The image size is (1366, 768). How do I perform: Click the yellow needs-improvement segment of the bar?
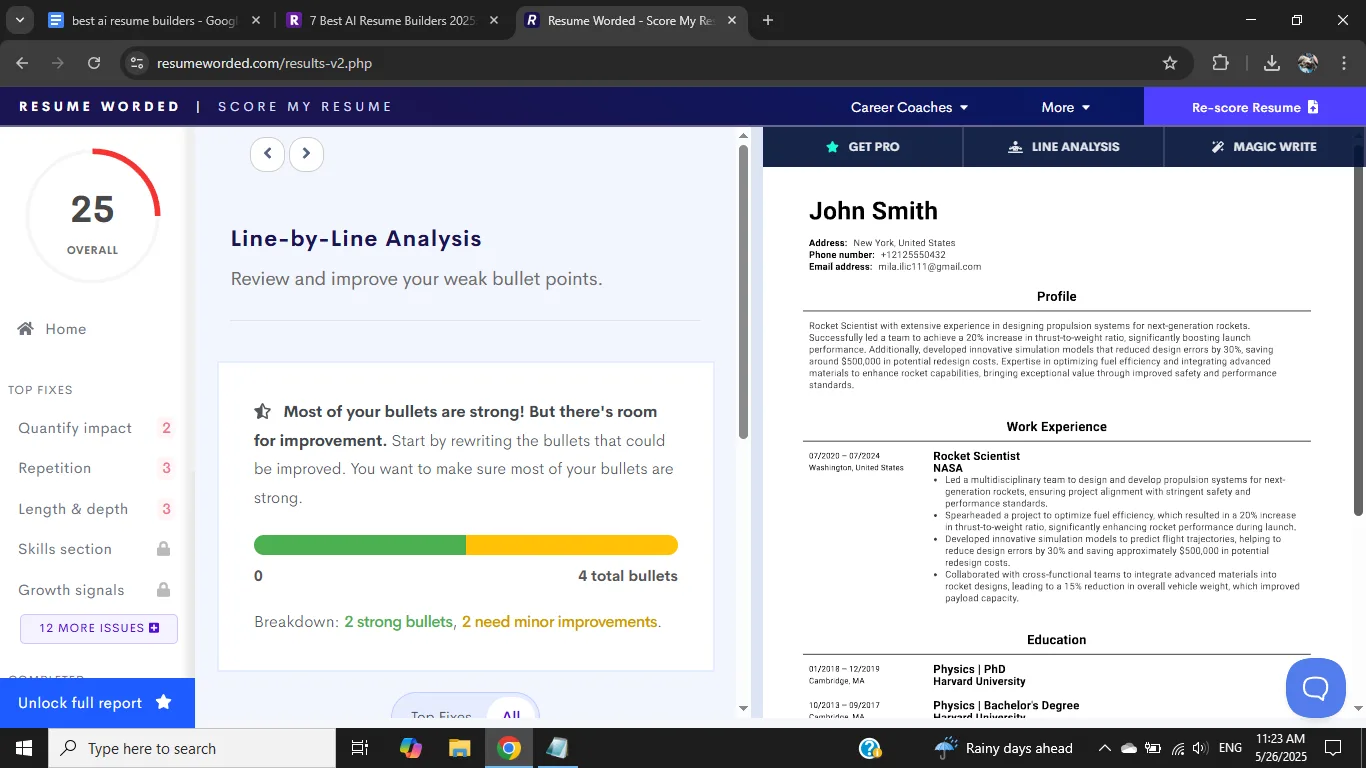(572, 545)
